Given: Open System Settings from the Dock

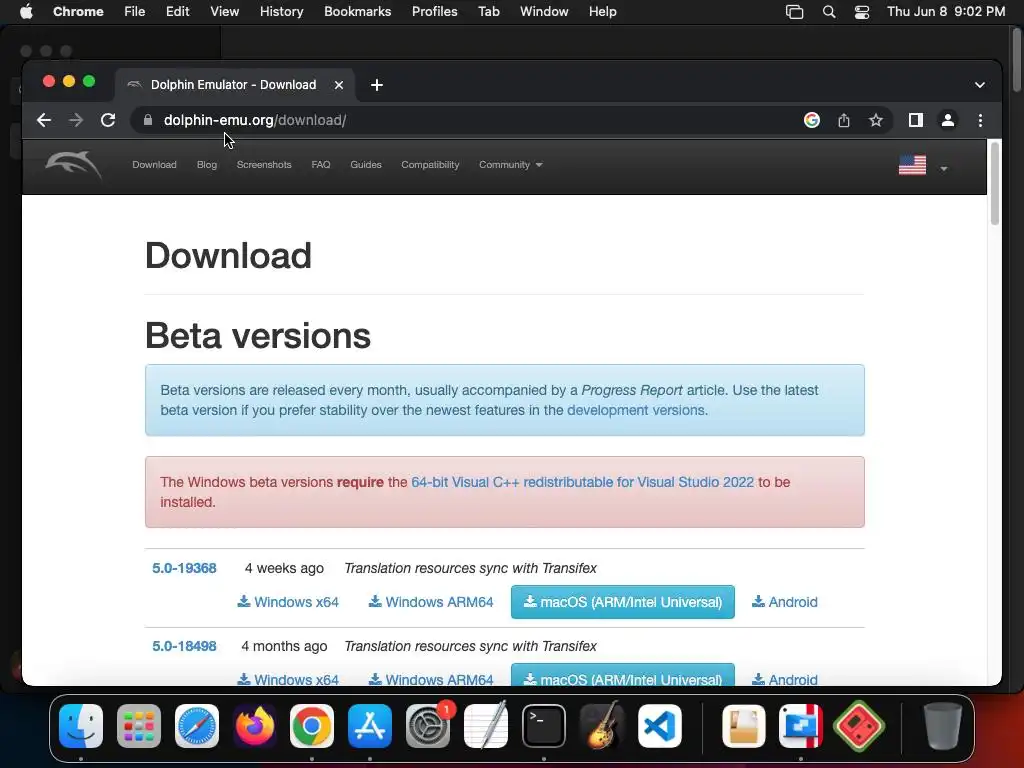Looking at the screenshot, I should click(x=428, y=726).
